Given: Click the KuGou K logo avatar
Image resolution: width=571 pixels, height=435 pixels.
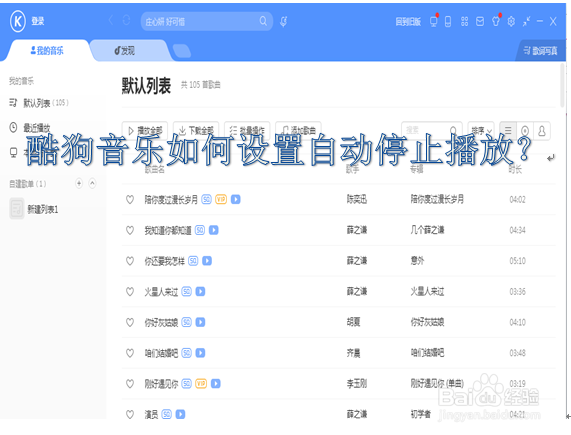Looking at the screenshot, I should (x=17, y=21).
